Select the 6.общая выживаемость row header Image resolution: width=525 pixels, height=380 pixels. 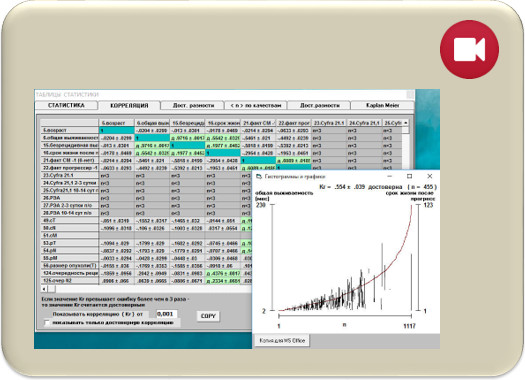click(x=70, y=138)
